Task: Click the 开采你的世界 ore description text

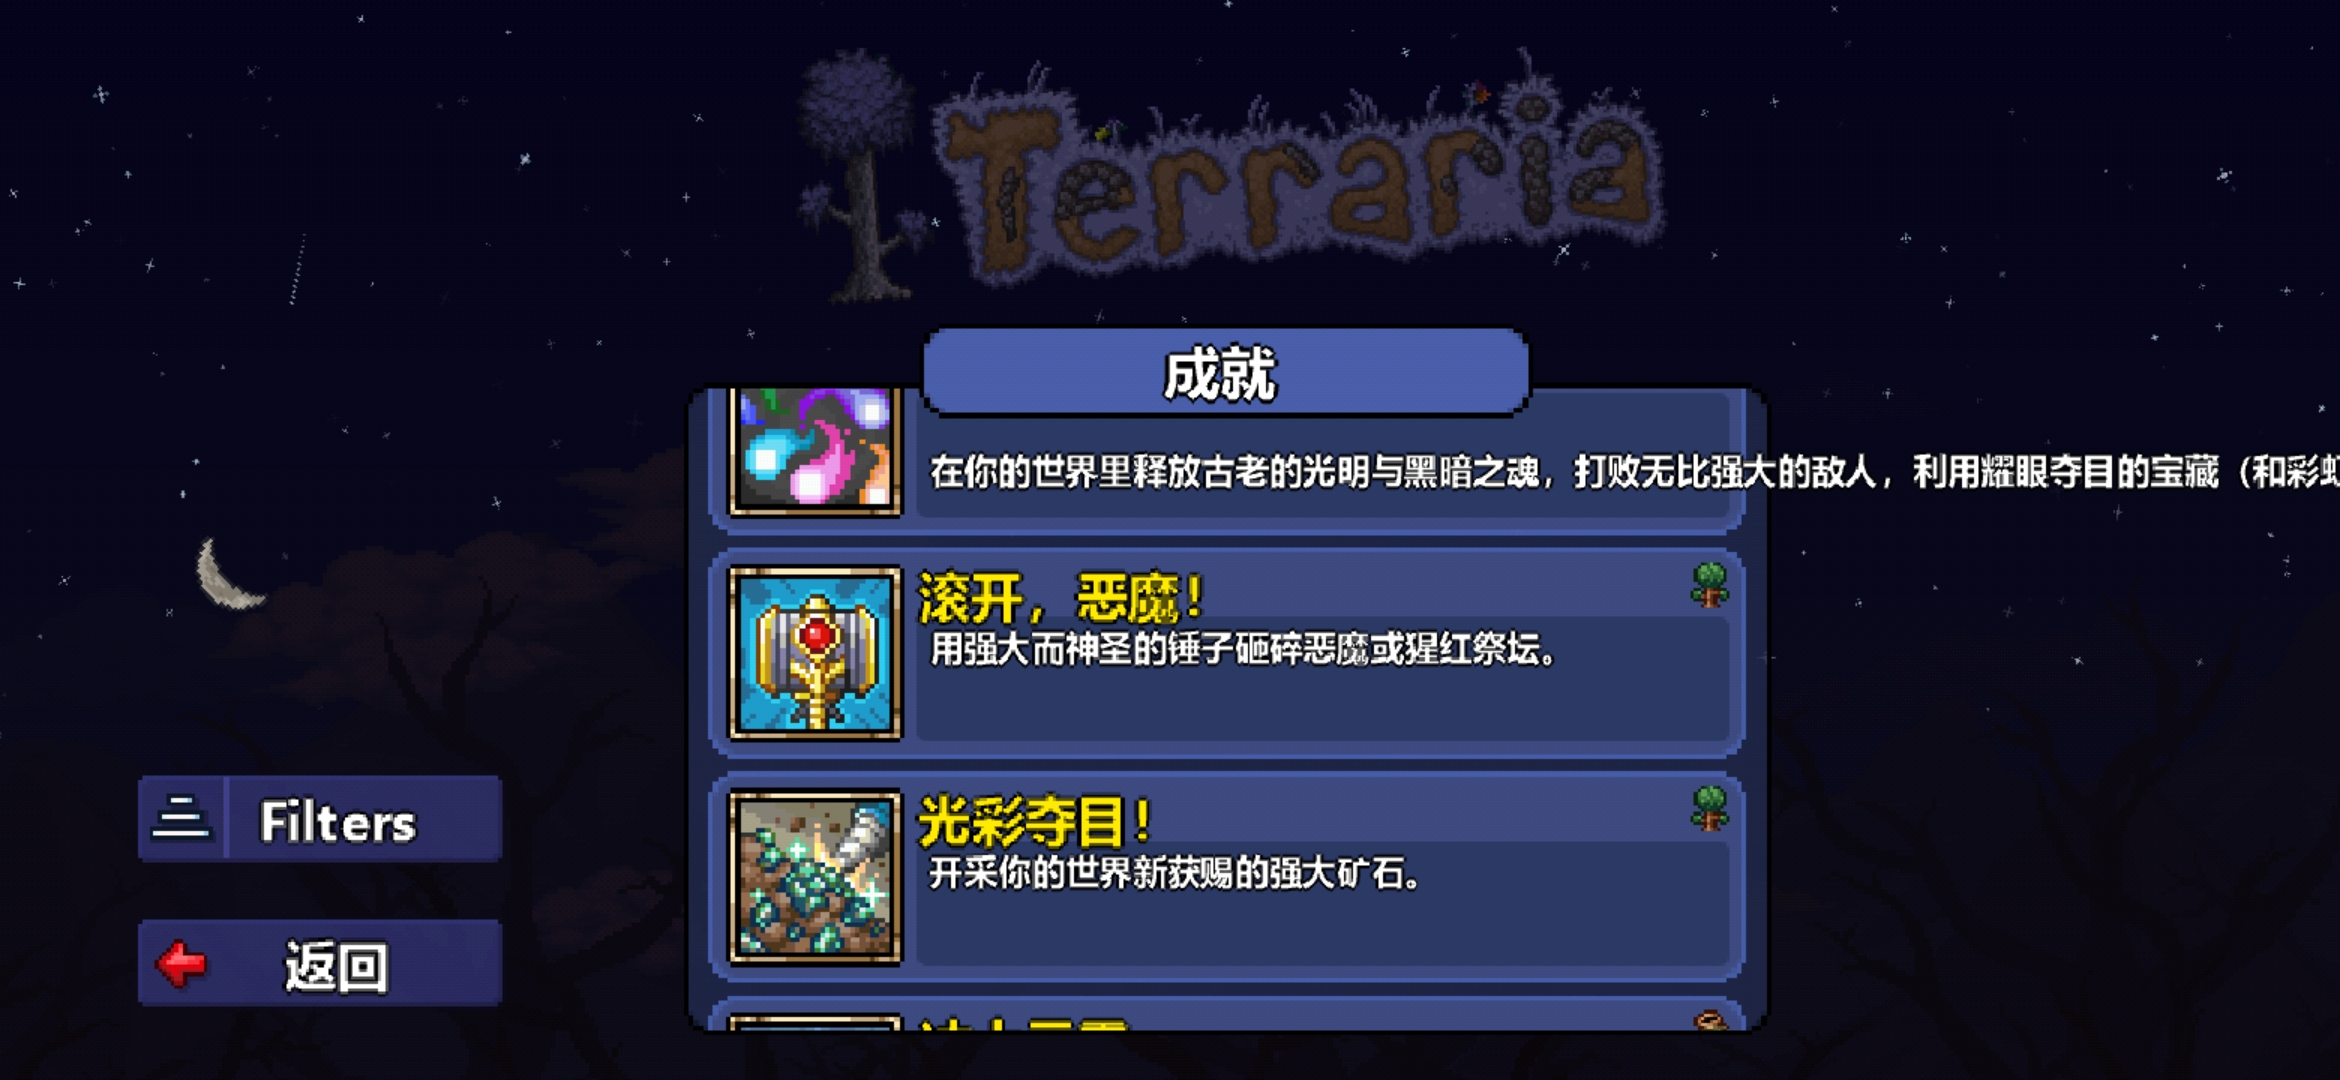Action: (1174, 873)
